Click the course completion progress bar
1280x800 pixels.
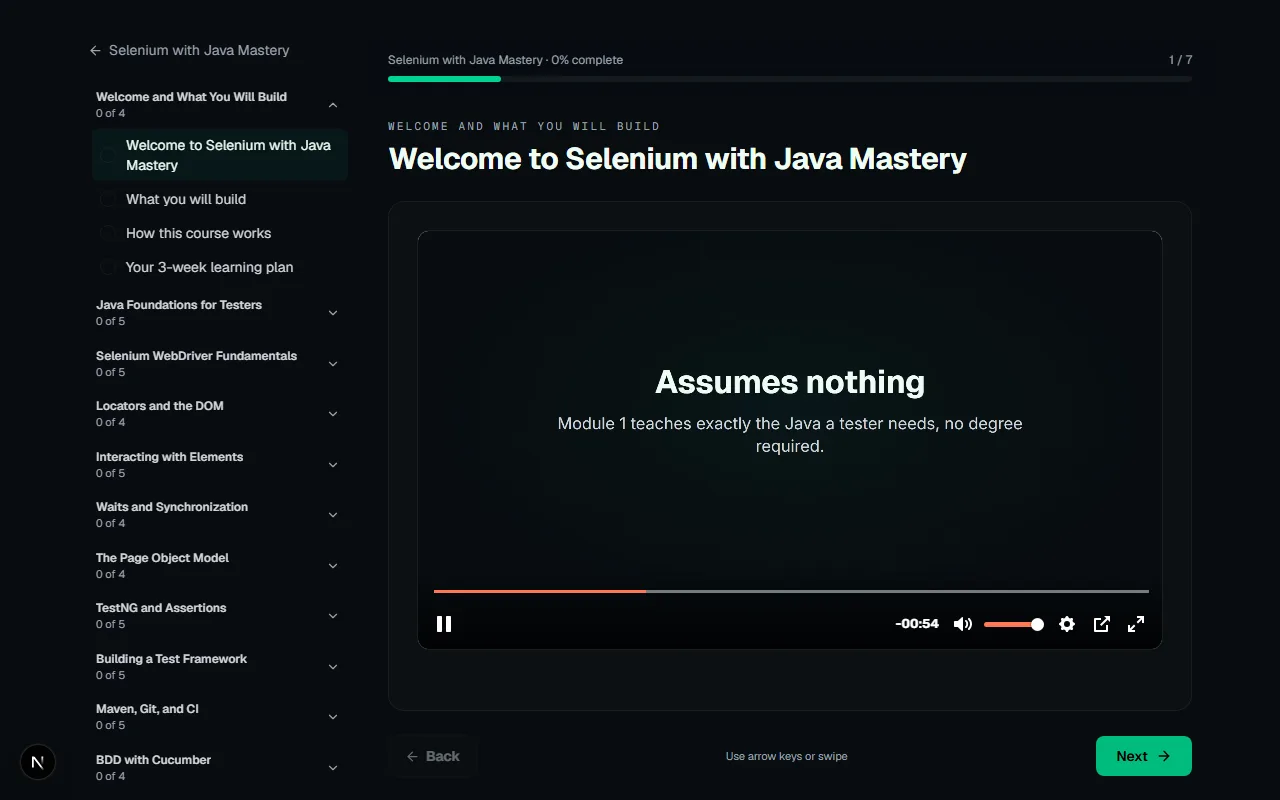790,79
